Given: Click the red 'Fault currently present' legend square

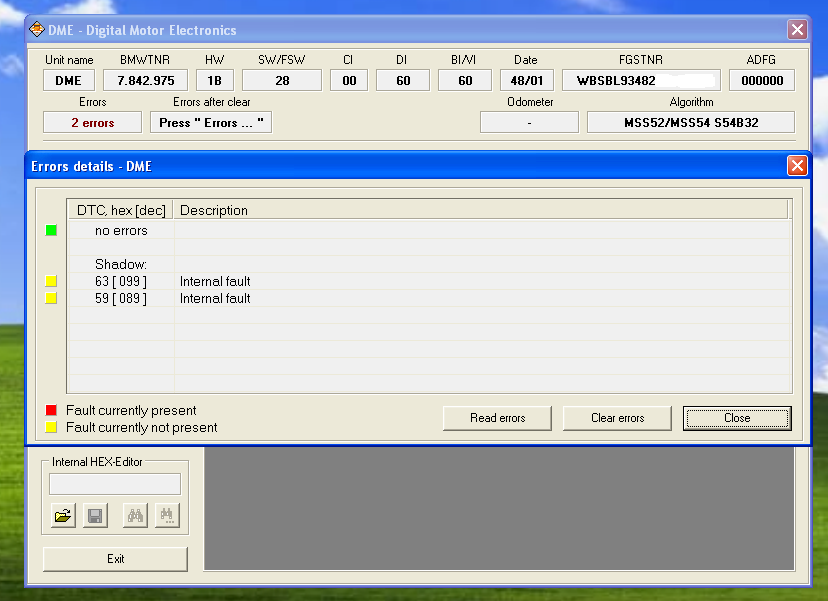Looking at the screenshot, I should (51, 410).
